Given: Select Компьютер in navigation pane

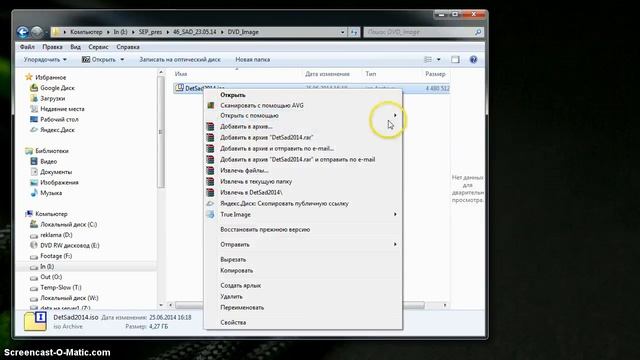Looking at the screenshot, I should pos(51,214).
